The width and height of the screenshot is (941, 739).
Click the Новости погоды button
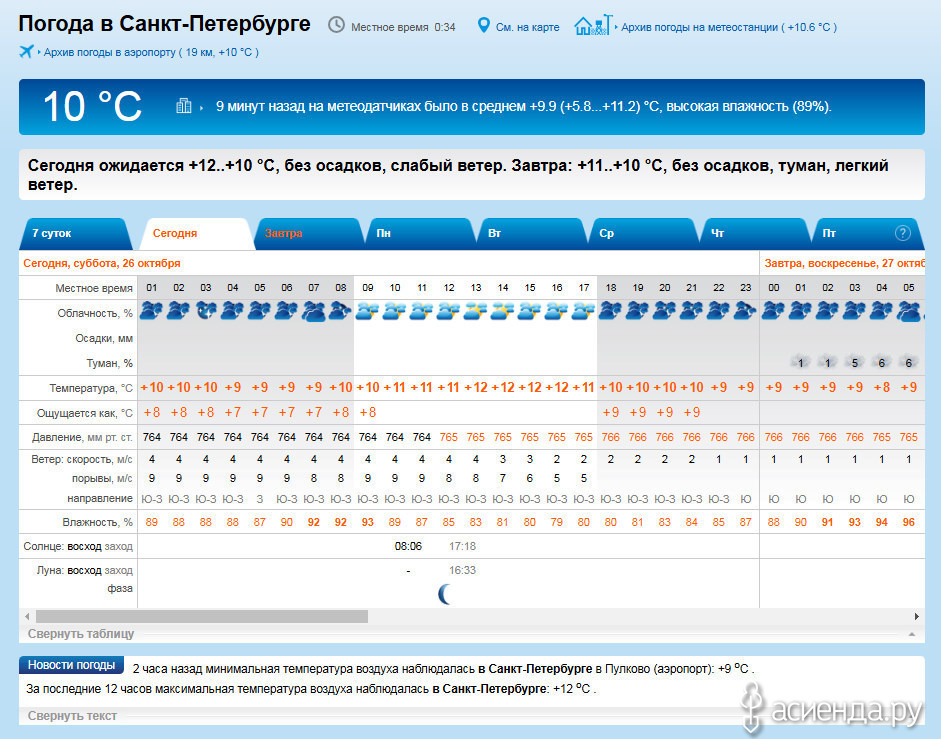tap(71, 665)
